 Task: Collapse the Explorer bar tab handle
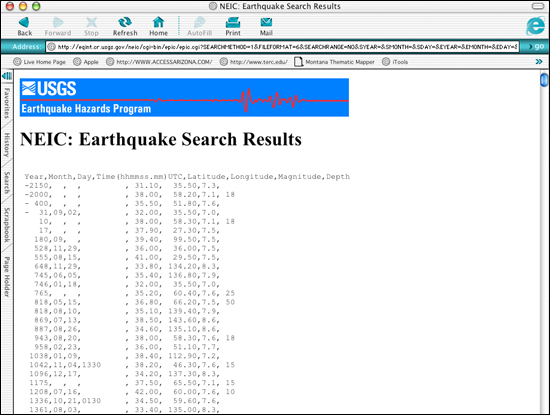tap(7, 76)
